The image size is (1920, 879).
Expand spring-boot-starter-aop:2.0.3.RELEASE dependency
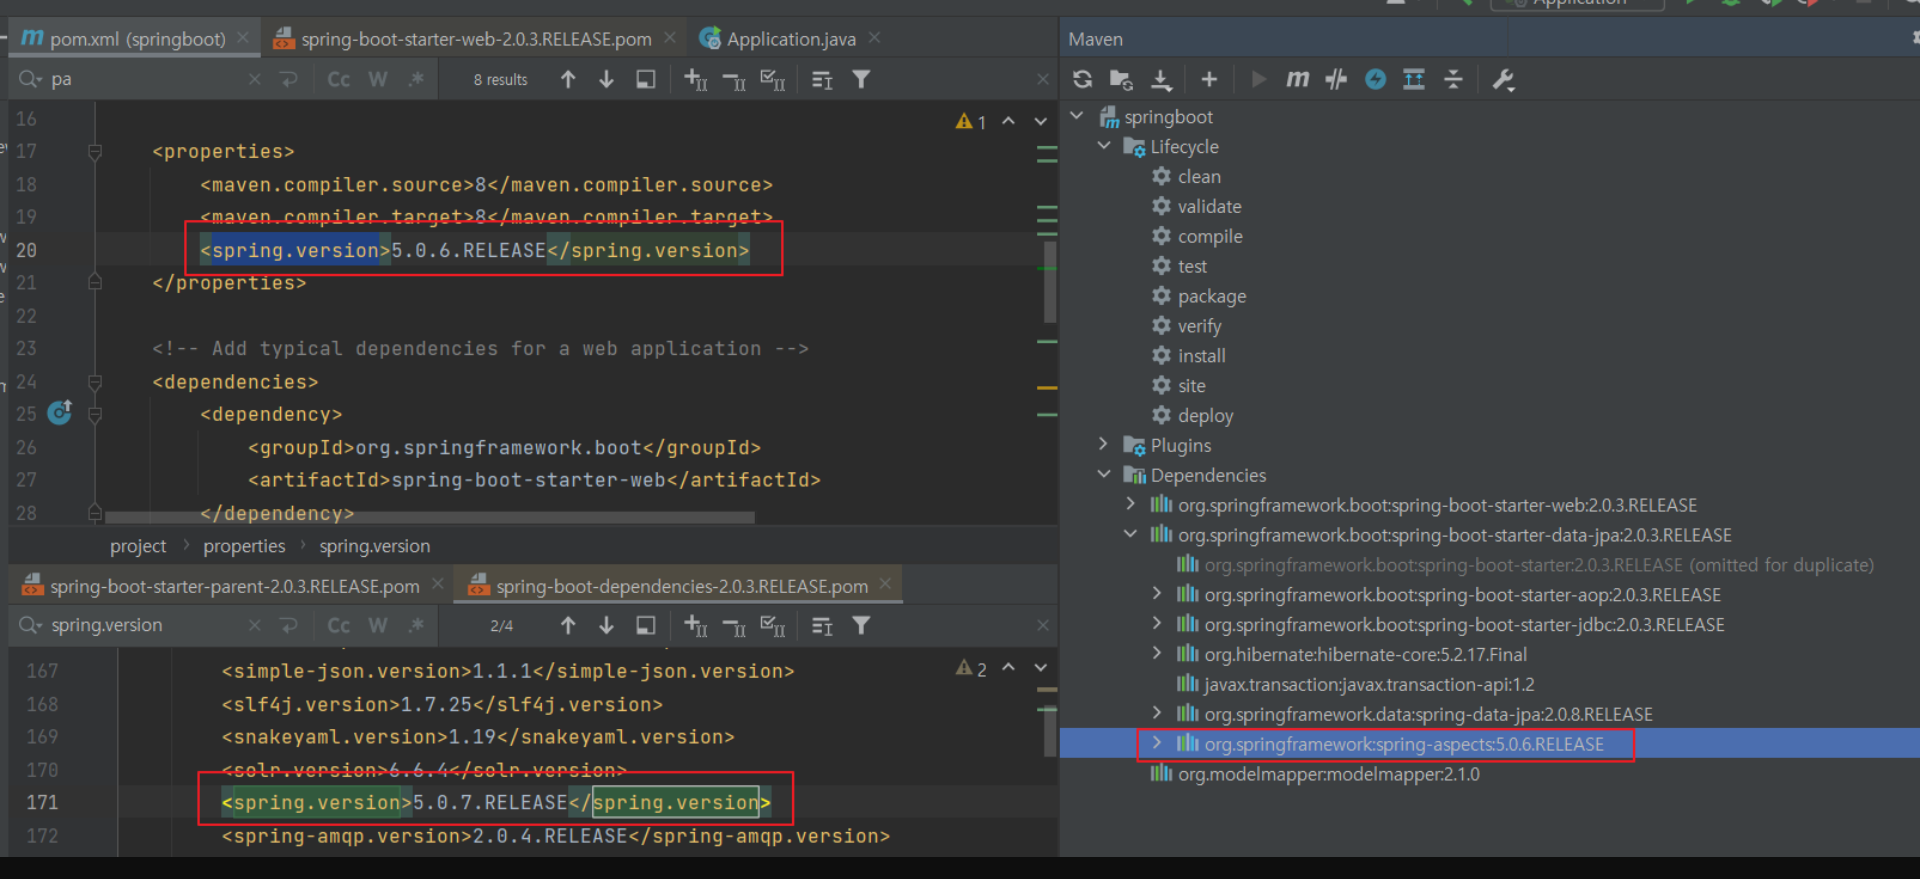pyautogui.click(x=1157, y=594)
